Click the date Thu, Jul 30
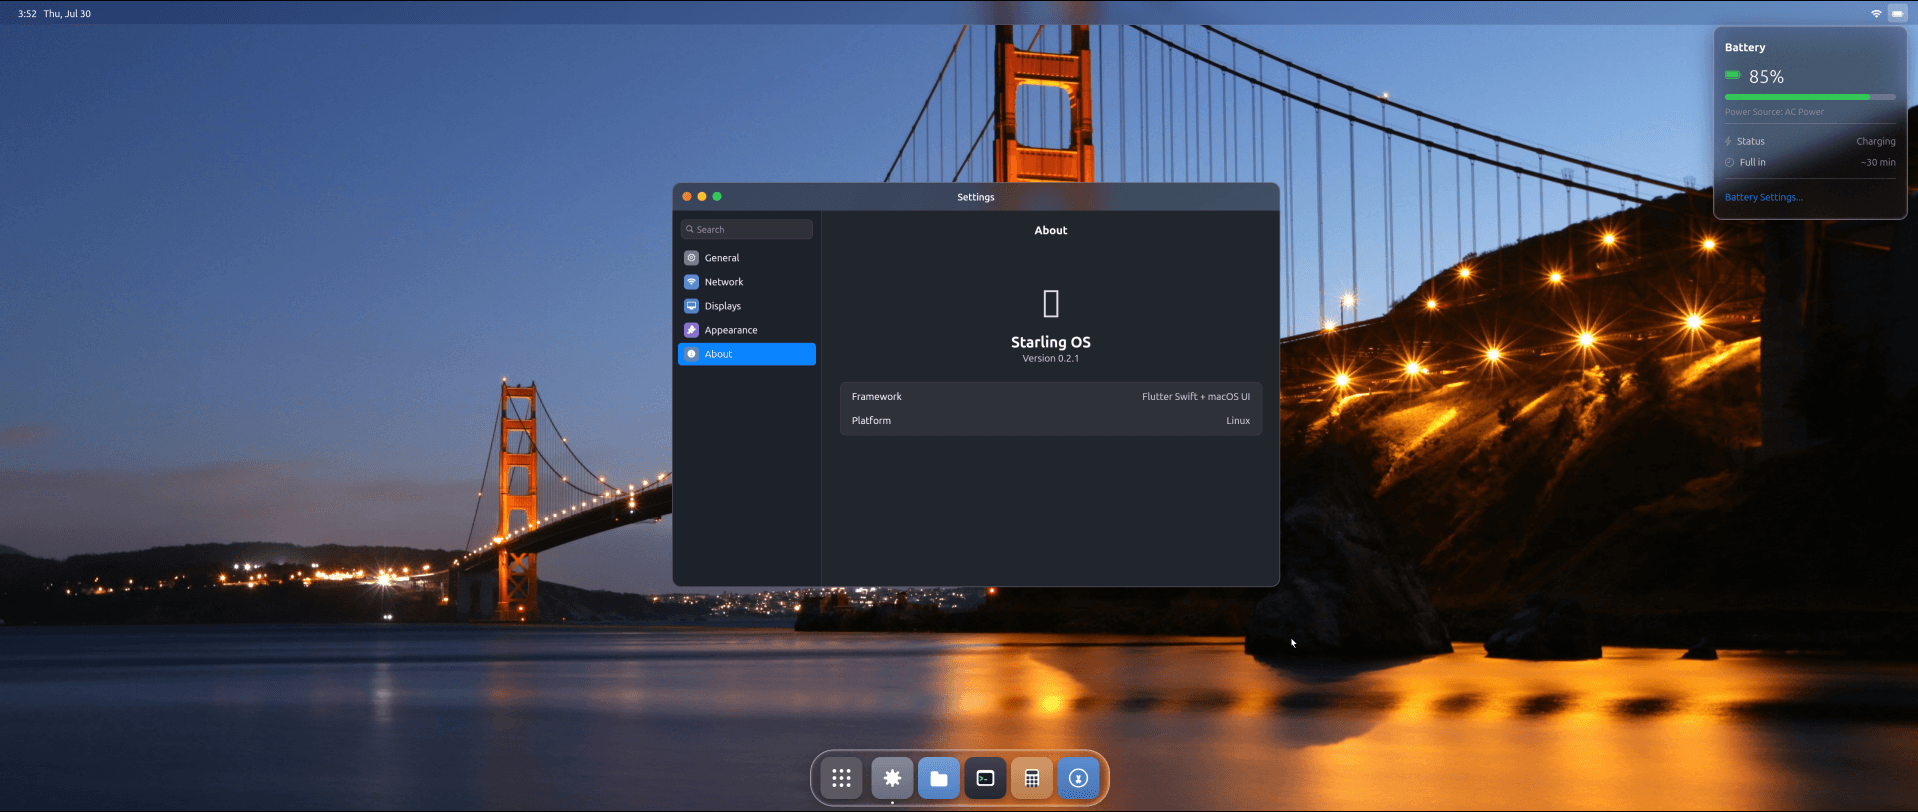The height and width of the screenshot is (812, 1918). click(x=67, y=14)
